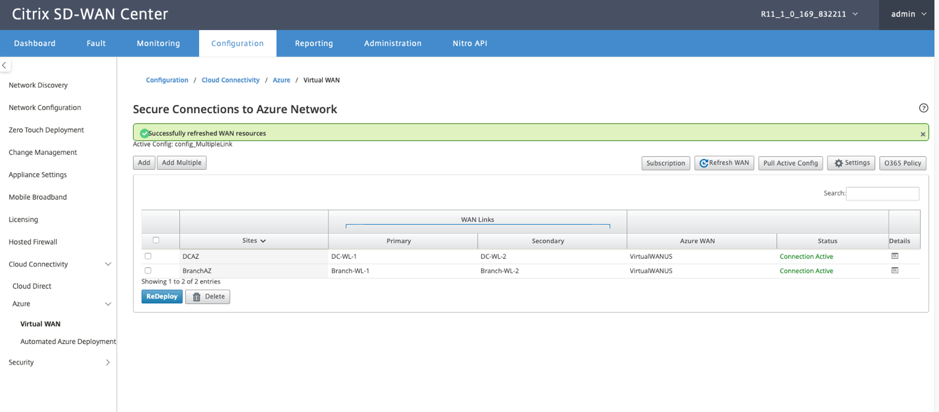The width and height of the screenshot is (939, 412).
Task: Click Branch-WL-1 primary link cell
Action: 350,271
